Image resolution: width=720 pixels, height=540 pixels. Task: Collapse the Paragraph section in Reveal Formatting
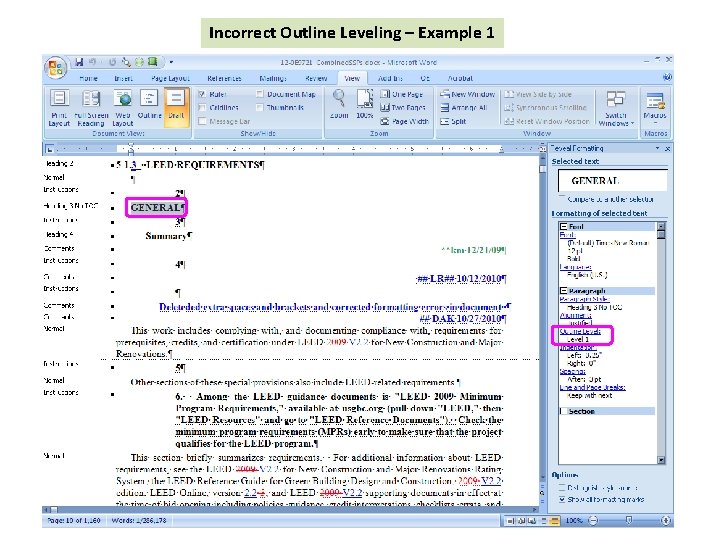point(563,291)
